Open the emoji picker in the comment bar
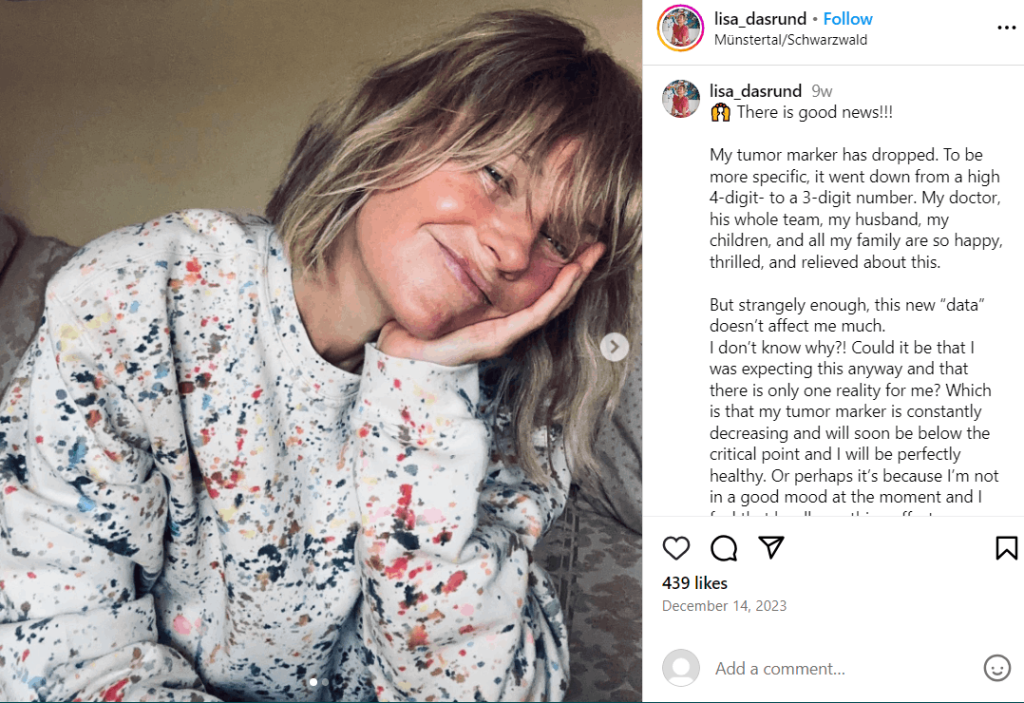The height and width of the screenshot is (703, 1024). [997, 668]
